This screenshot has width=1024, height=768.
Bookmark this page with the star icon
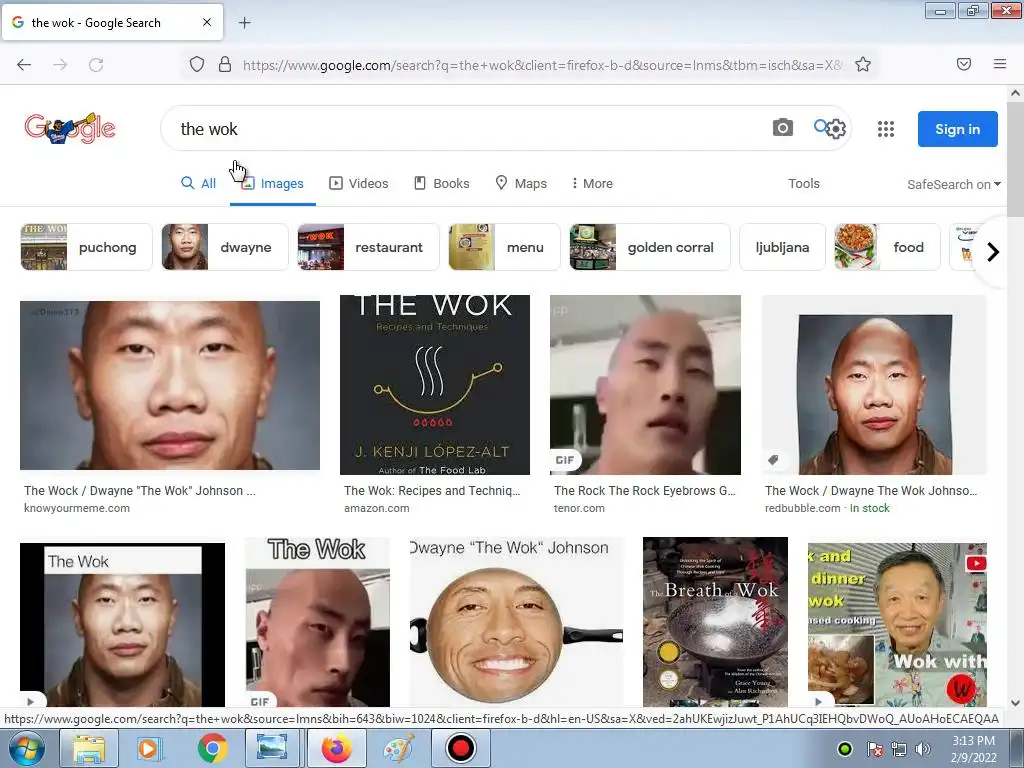[x=863, y=65]
